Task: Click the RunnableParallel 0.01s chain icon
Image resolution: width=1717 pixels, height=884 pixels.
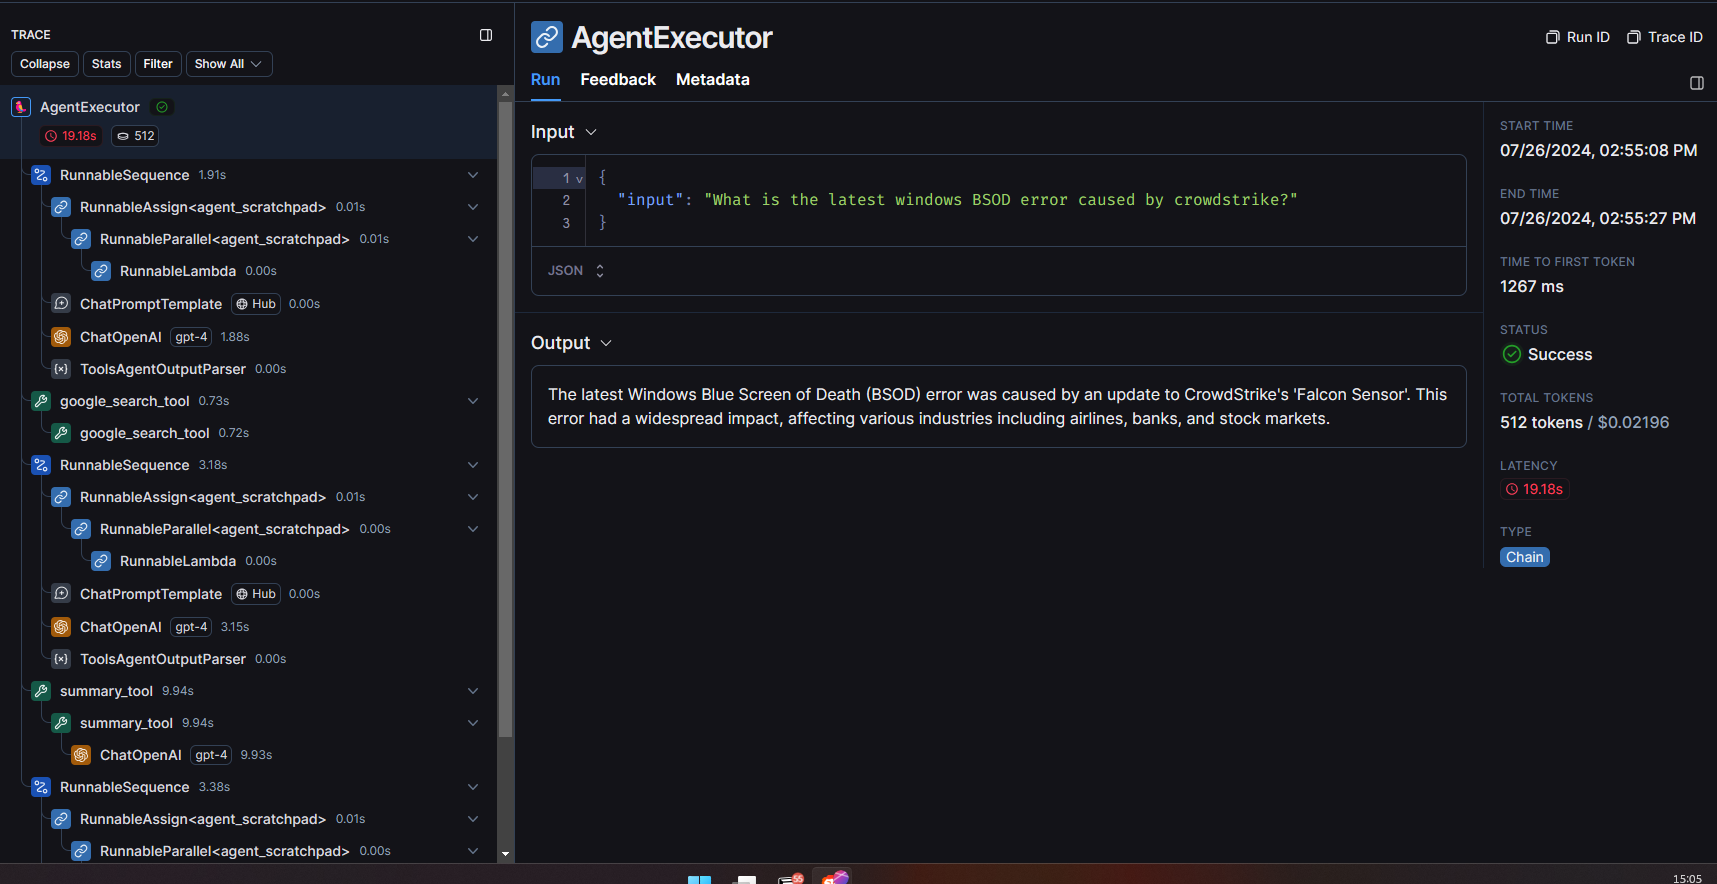Action: tap(81, 239)
